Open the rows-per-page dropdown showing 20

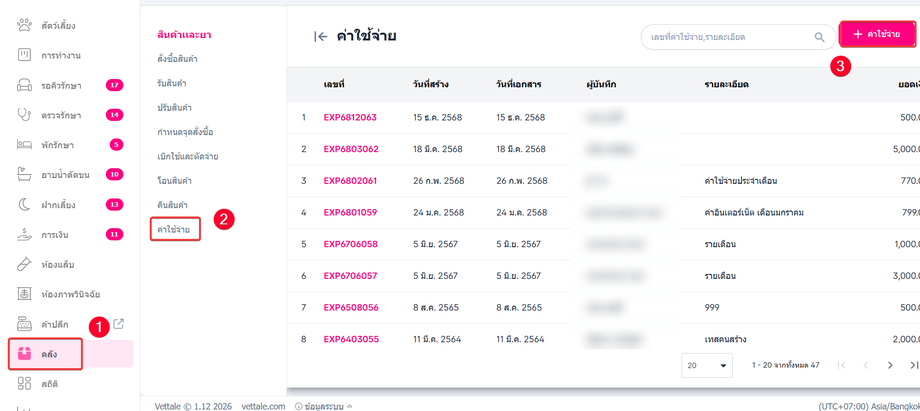point(707,365)
